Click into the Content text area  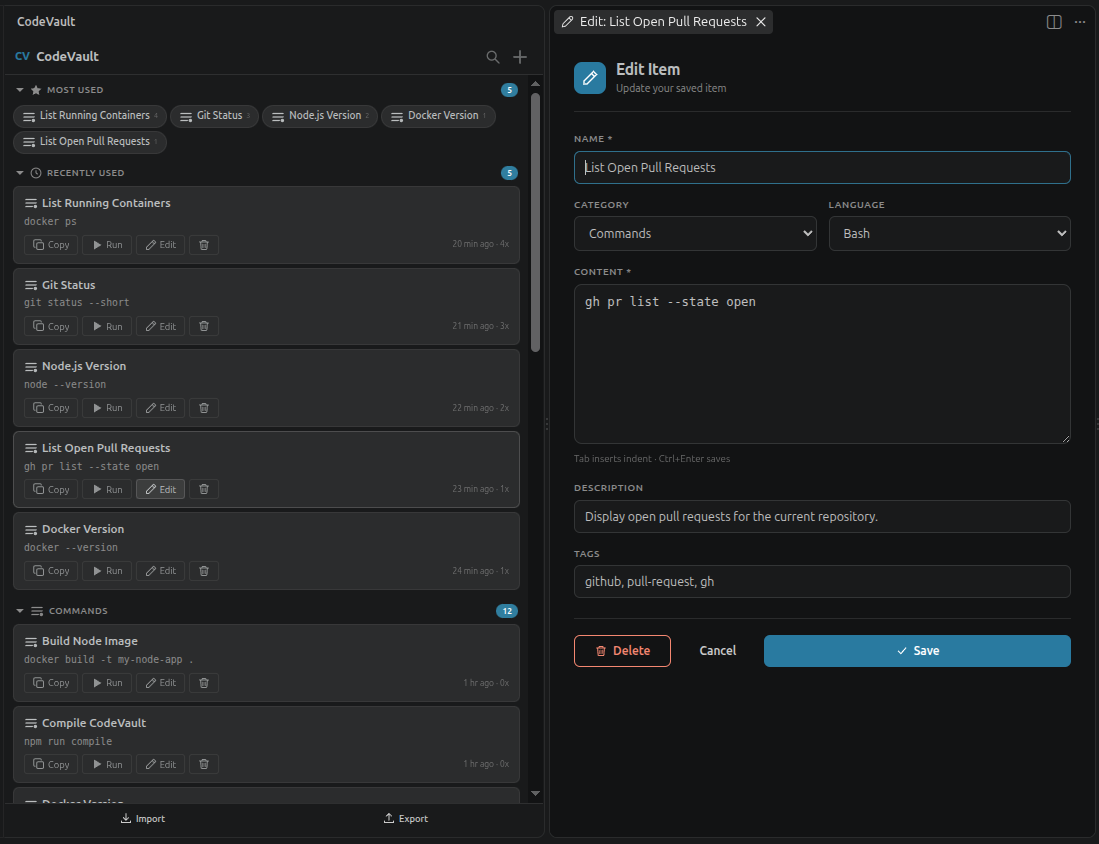[x=822, y=364]
